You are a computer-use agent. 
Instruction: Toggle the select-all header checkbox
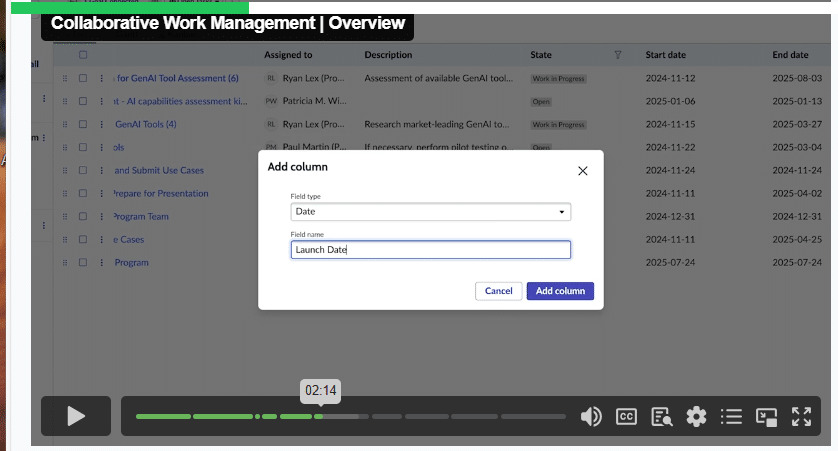click(83, 55)
